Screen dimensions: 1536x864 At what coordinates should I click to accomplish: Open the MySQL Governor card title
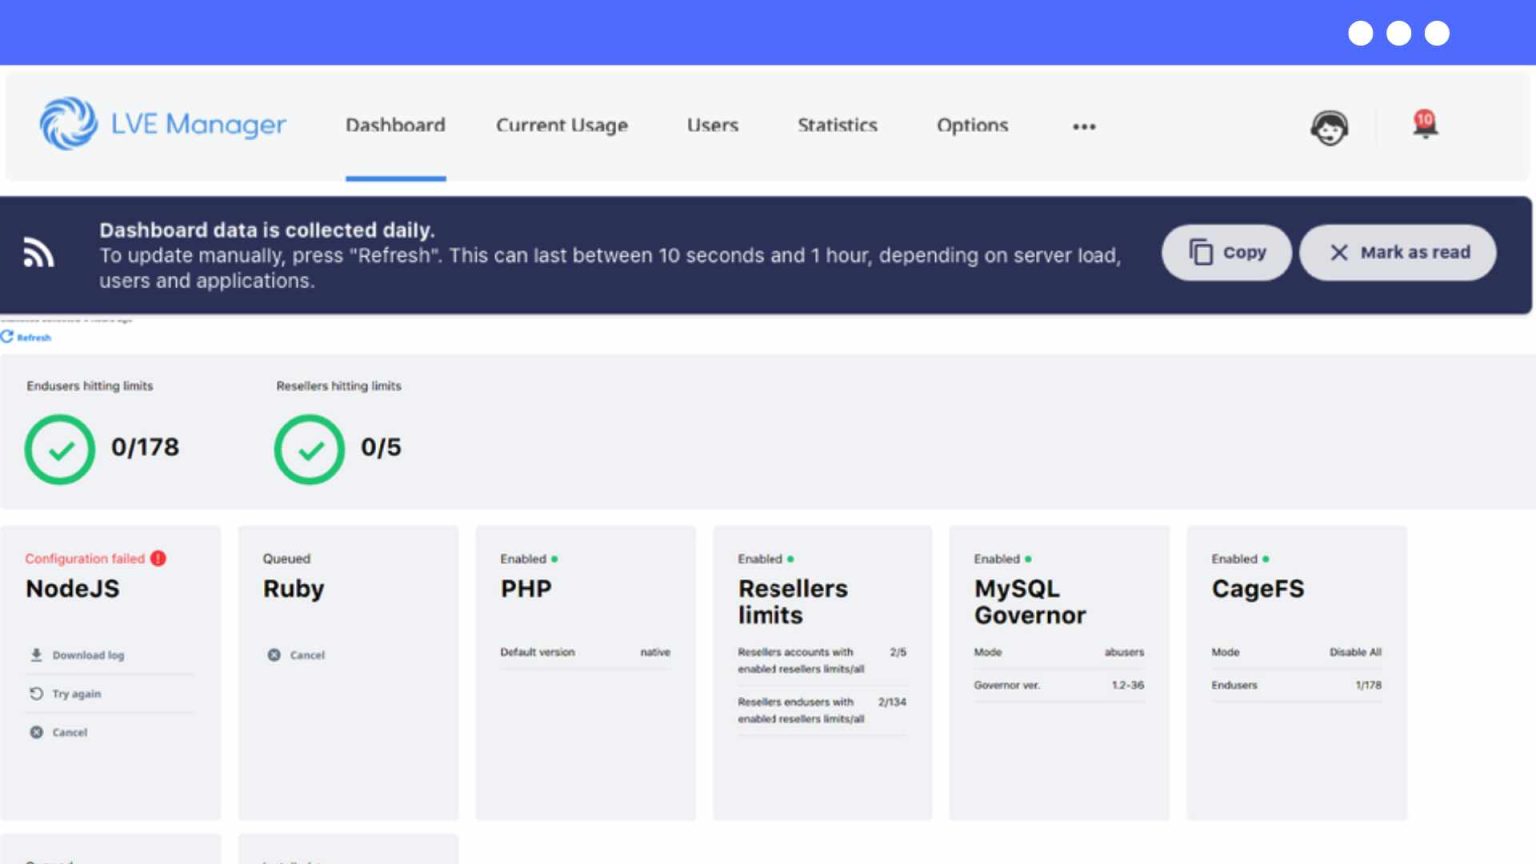(1030, 601)
